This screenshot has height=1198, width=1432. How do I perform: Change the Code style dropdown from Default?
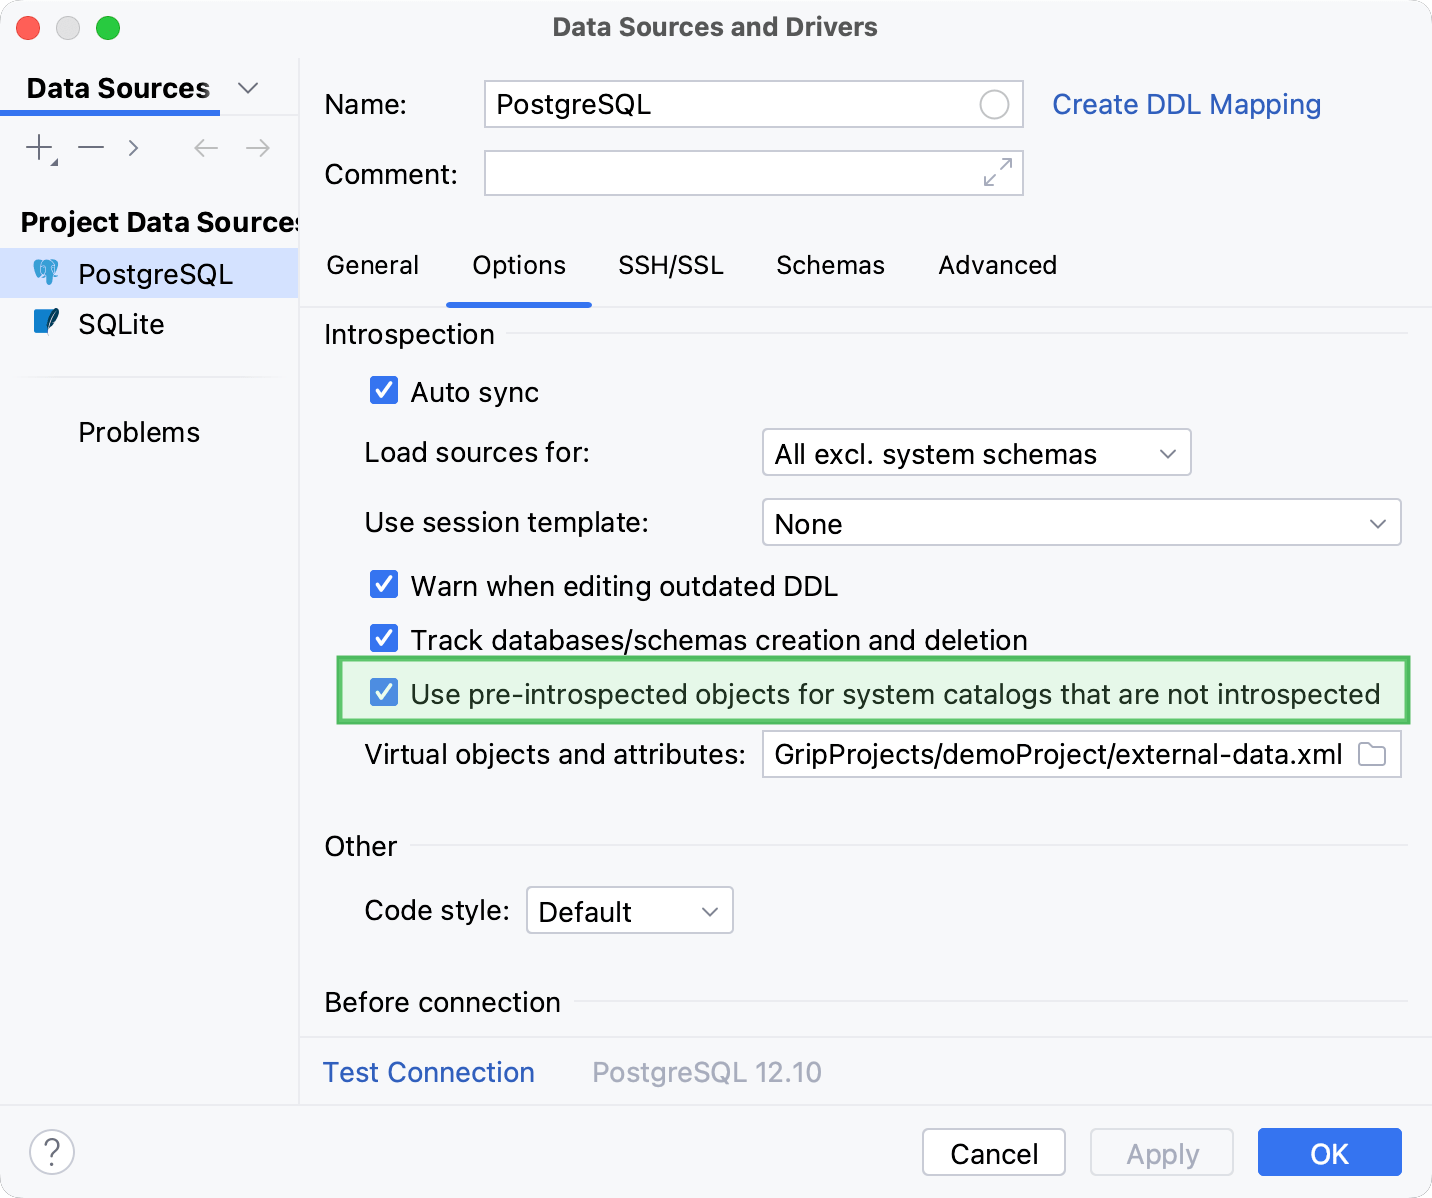tap(629, 911)
